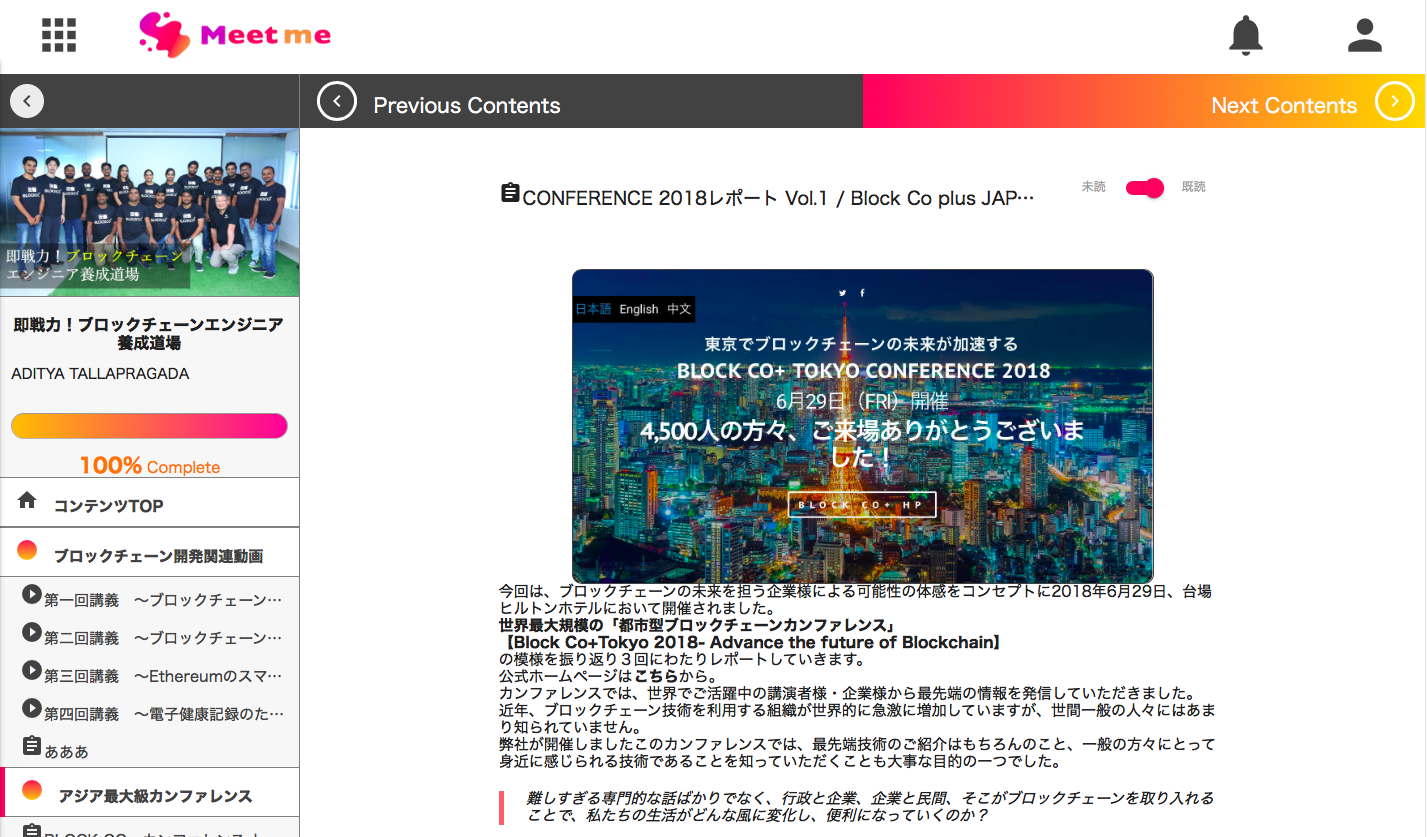Viewport: 1427px width, 837px height.
Task: Click gradient circle beside ブロックチェーン開発関連動画
Action: (28, 551)
